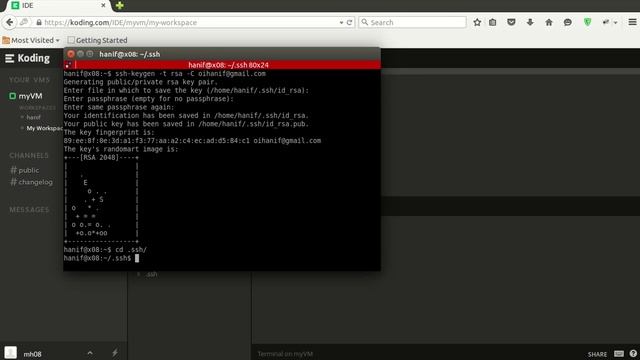Click the key fingerprint line in terminal
This screenshot has width=640, height=360.
(192, 140)
